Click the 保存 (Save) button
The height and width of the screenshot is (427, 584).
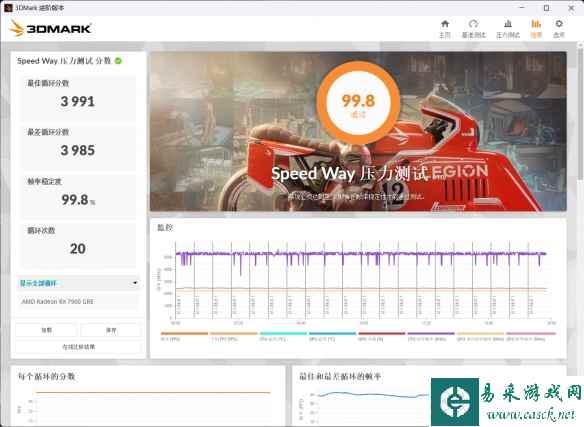[x=111, y=330]
